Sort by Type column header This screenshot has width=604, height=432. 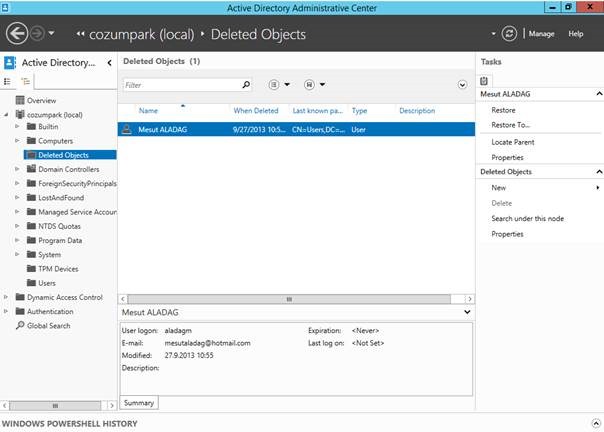click(359, 111)
